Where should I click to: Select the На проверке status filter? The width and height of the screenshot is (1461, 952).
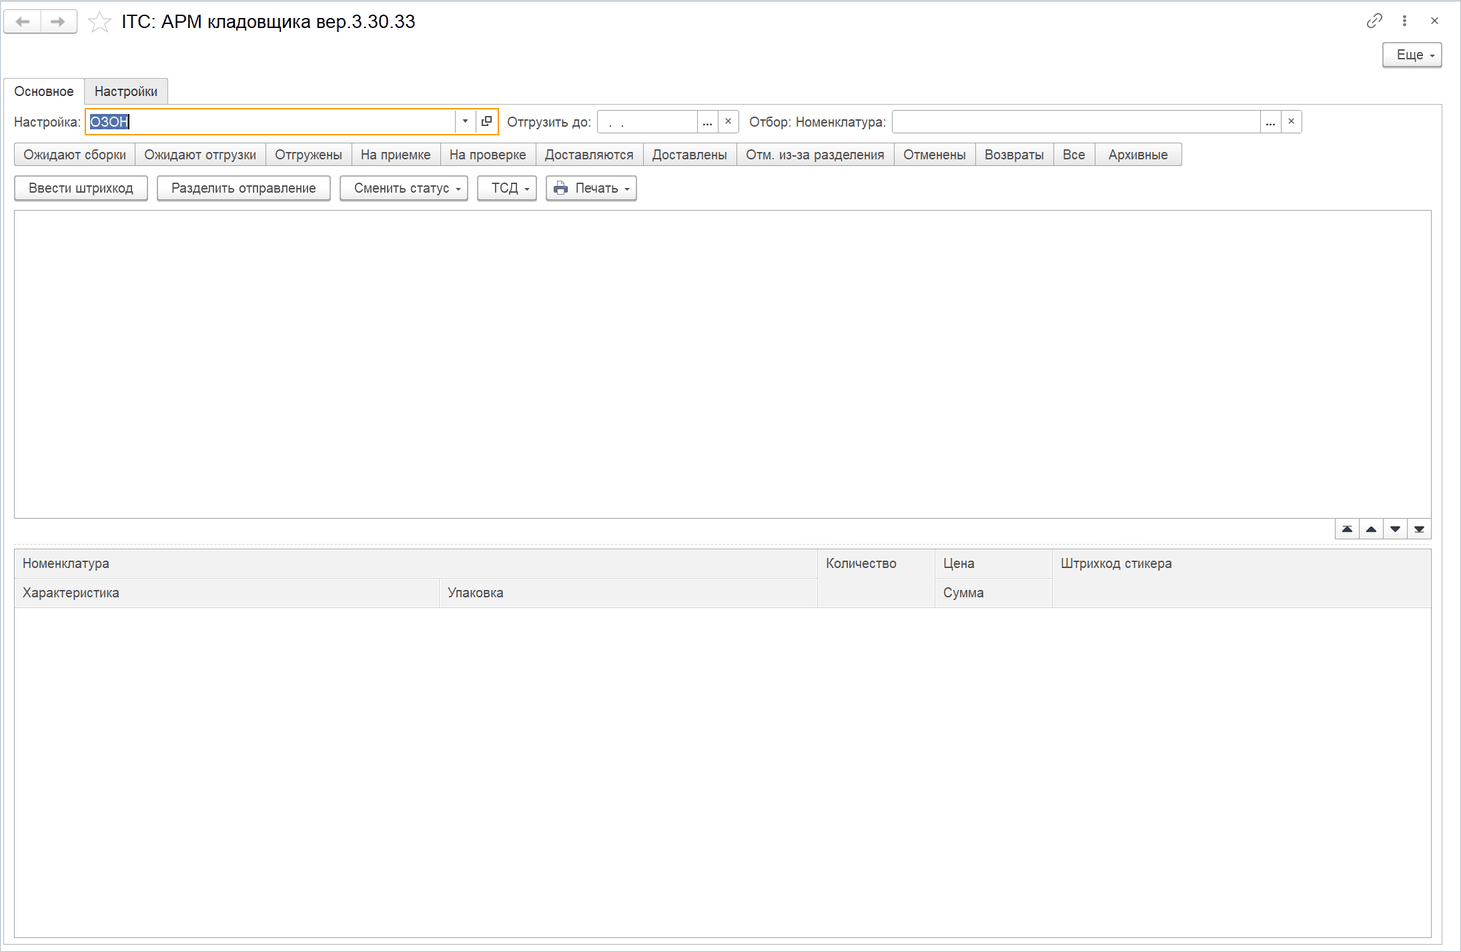click(487, 155)
